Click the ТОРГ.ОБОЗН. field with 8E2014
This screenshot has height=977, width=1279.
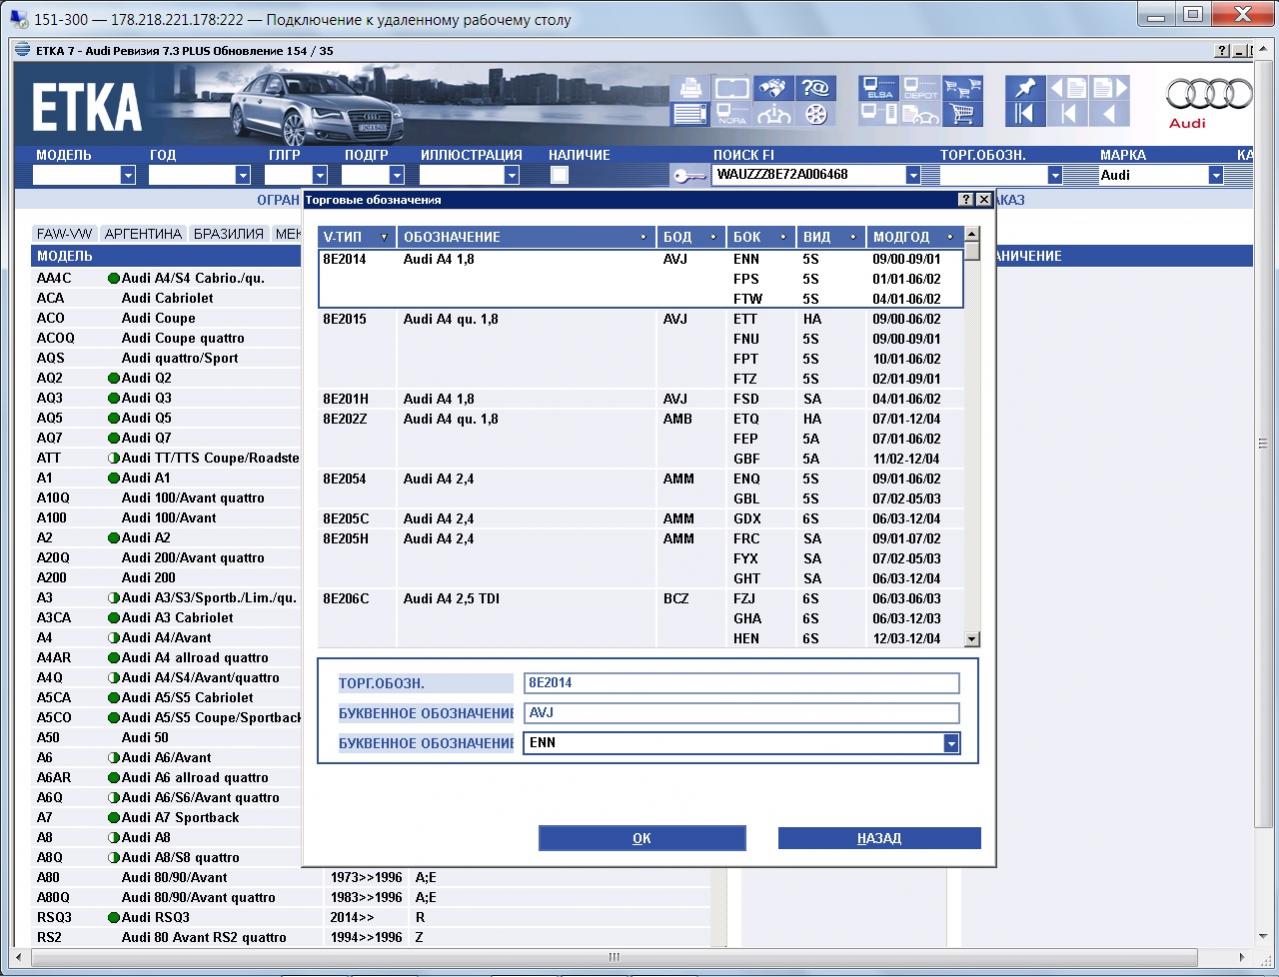(741, 683)
